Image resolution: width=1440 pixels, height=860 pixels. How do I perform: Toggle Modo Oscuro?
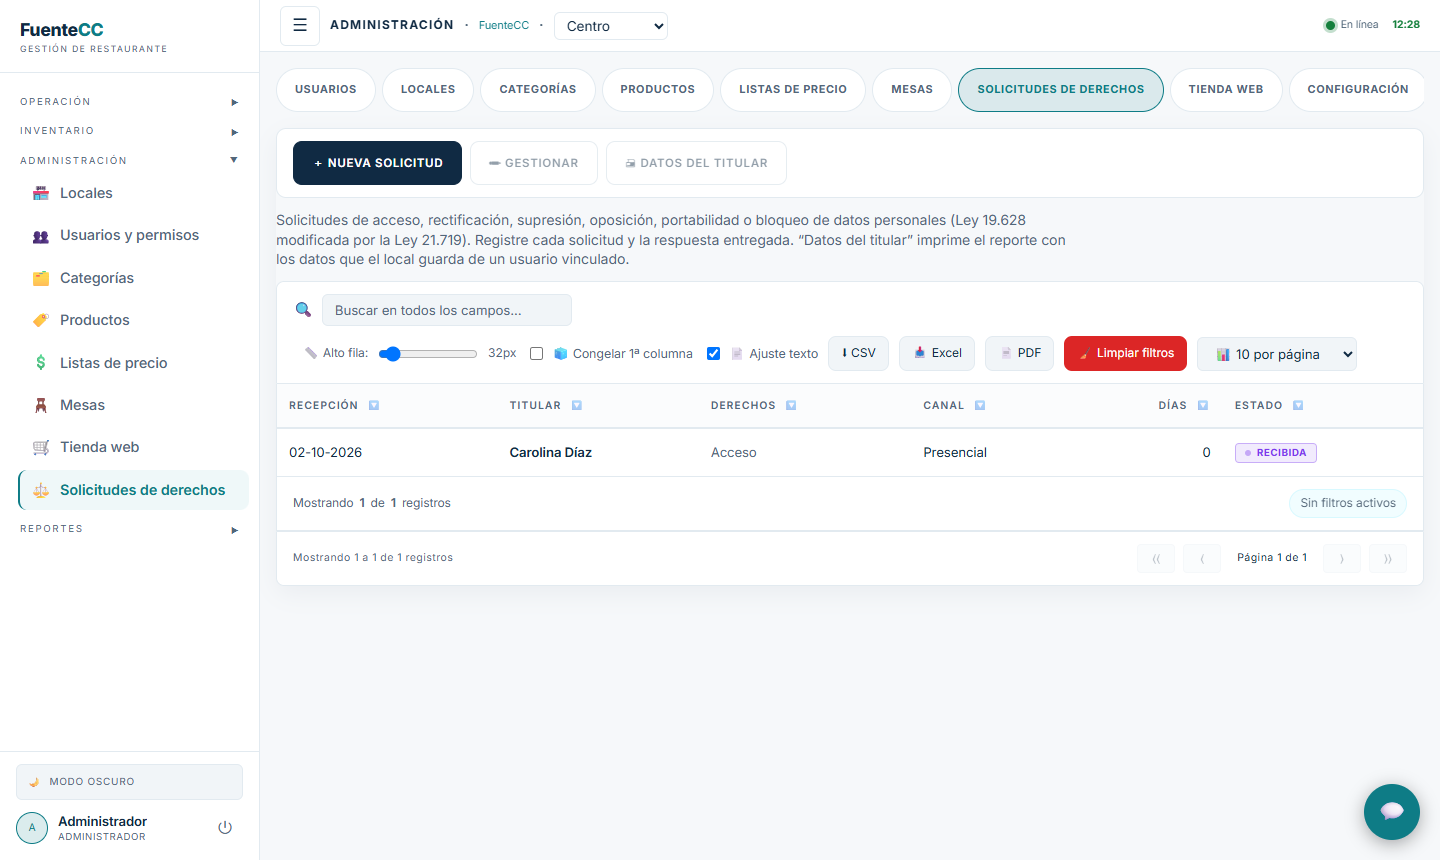[129, 782]
